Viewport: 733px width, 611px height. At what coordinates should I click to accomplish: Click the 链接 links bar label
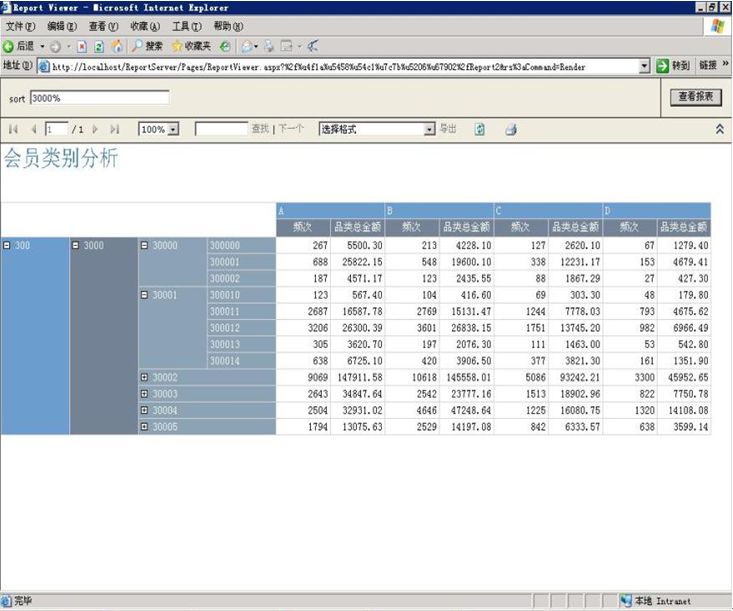708,65
